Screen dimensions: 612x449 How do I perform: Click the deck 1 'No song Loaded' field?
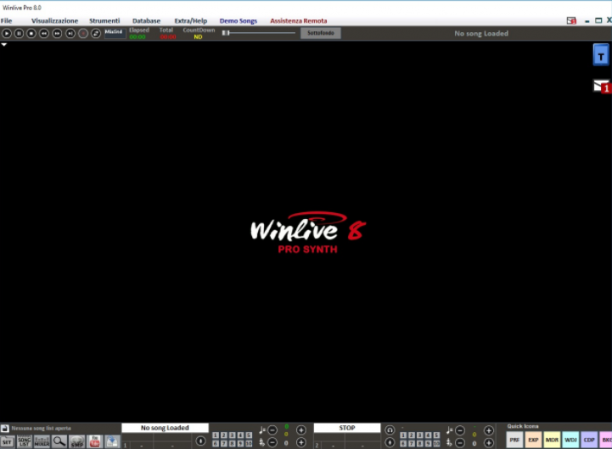165,428
